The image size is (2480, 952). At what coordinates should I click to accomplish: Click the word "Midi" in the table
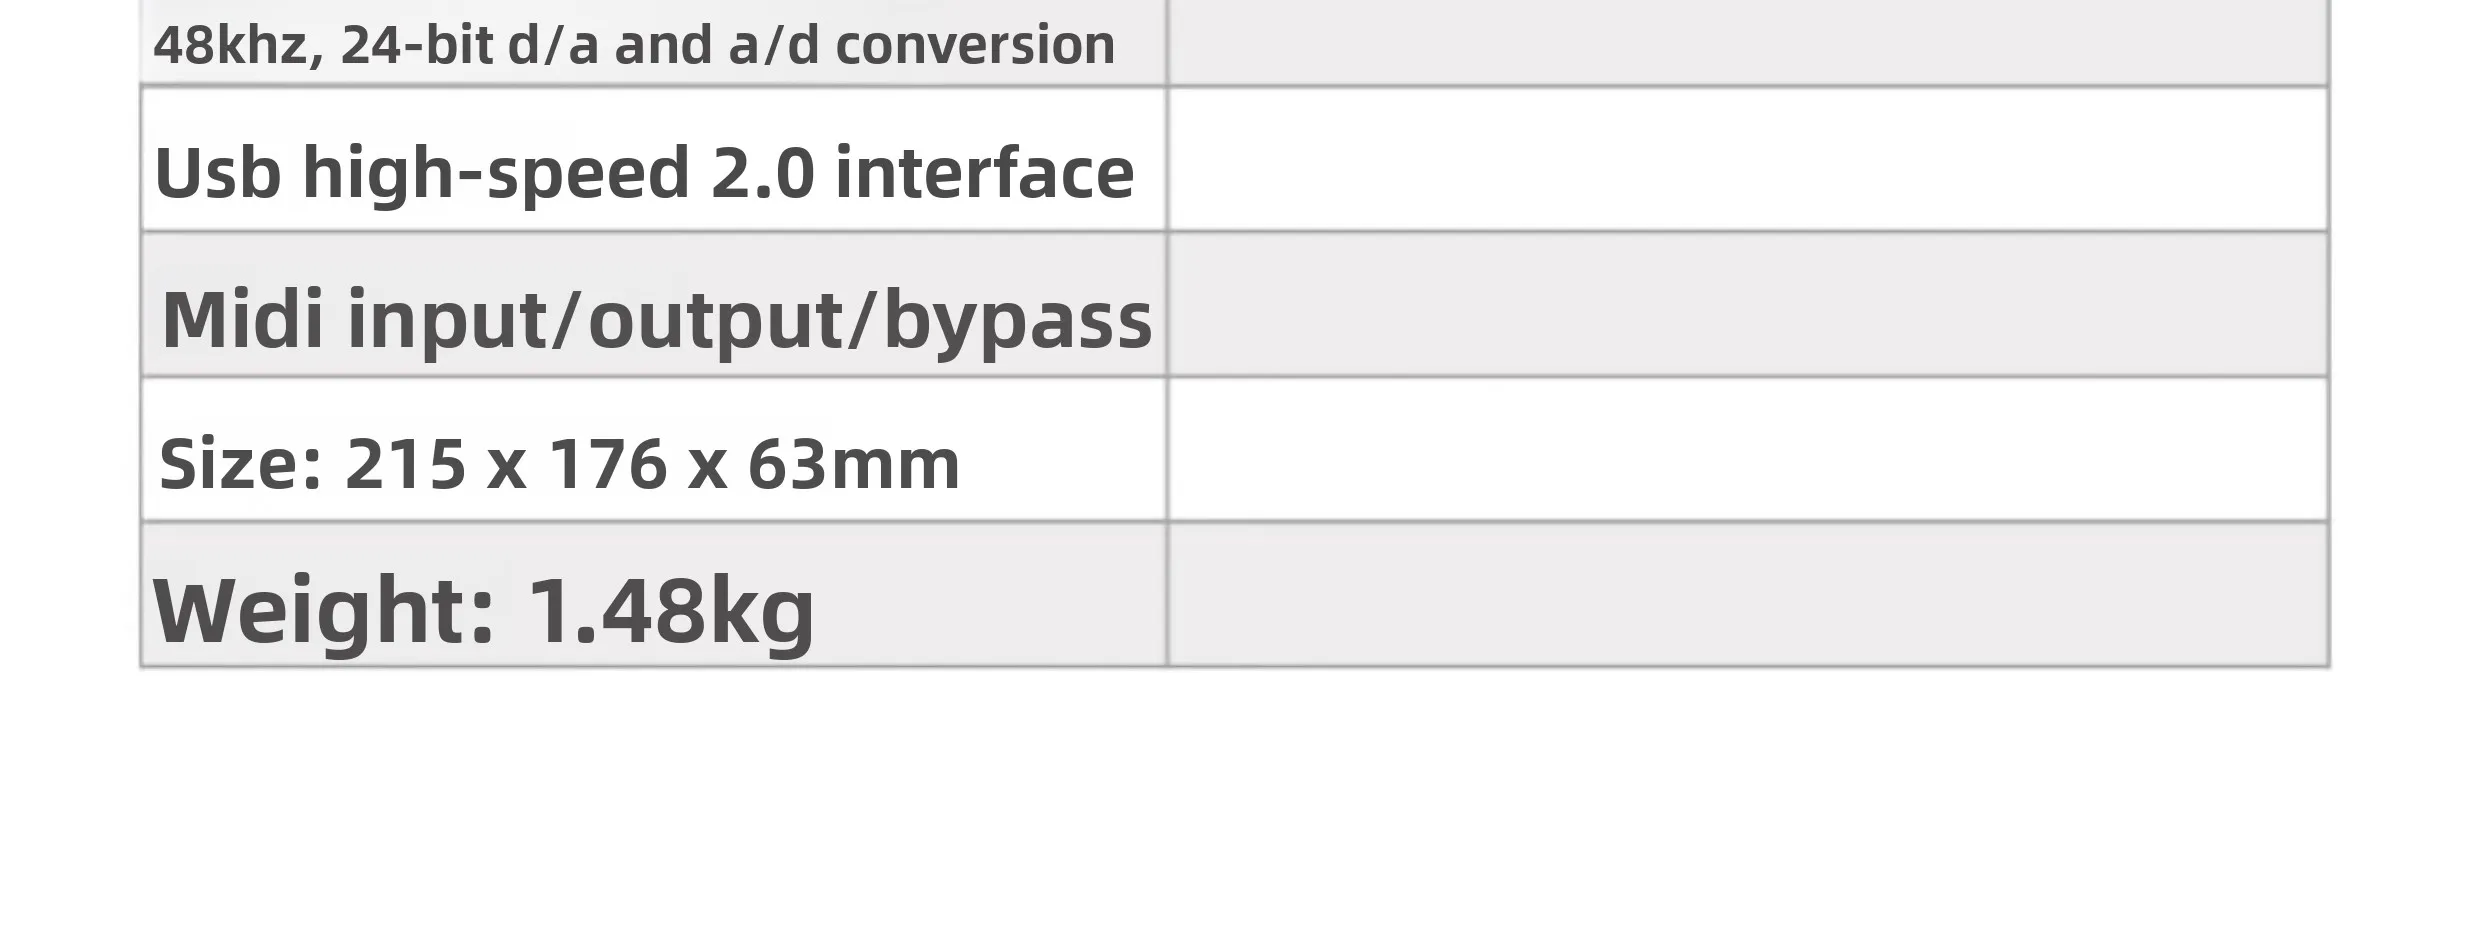click(242, 320)
